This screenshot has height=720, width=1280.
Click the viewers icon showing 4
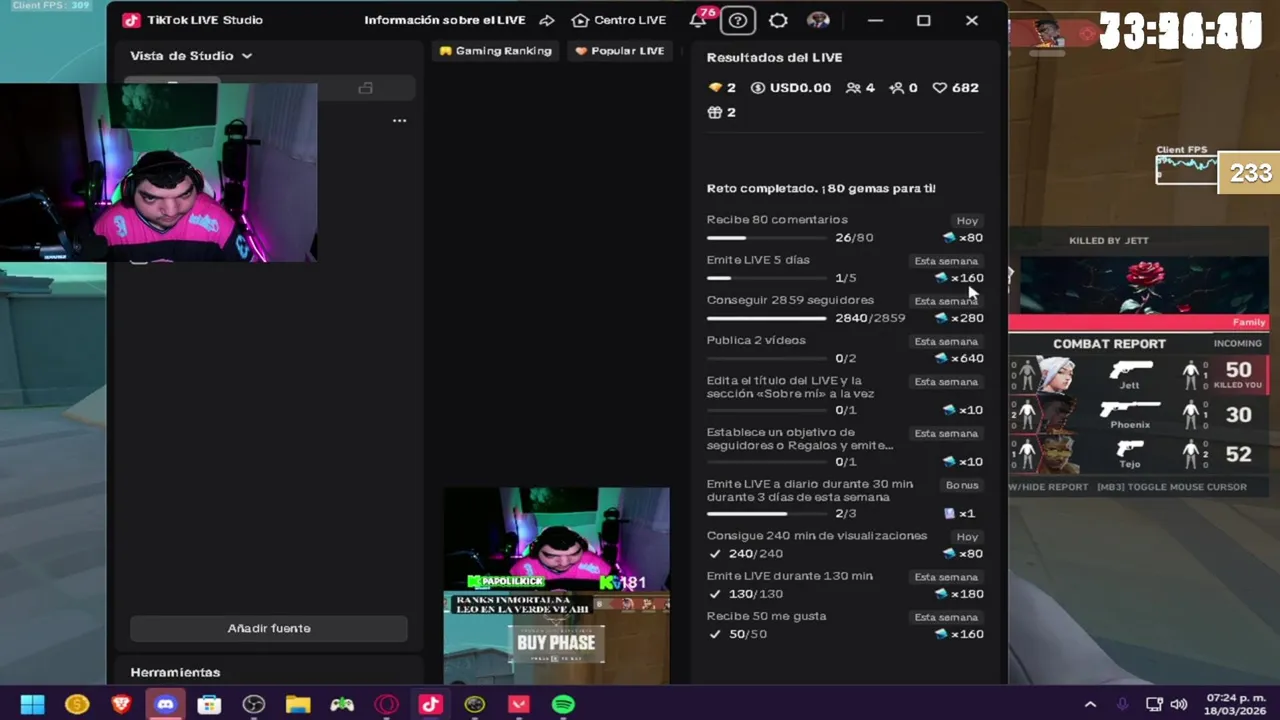click(x=853, y=88)
